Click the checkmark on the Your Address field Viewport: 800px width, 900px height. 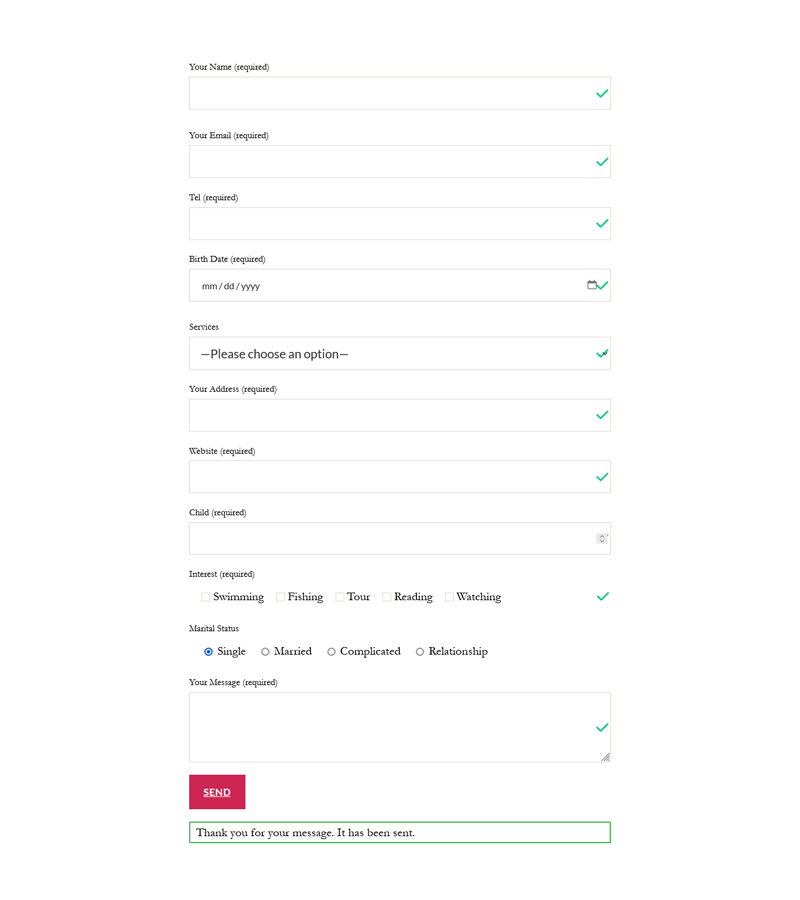602,415
